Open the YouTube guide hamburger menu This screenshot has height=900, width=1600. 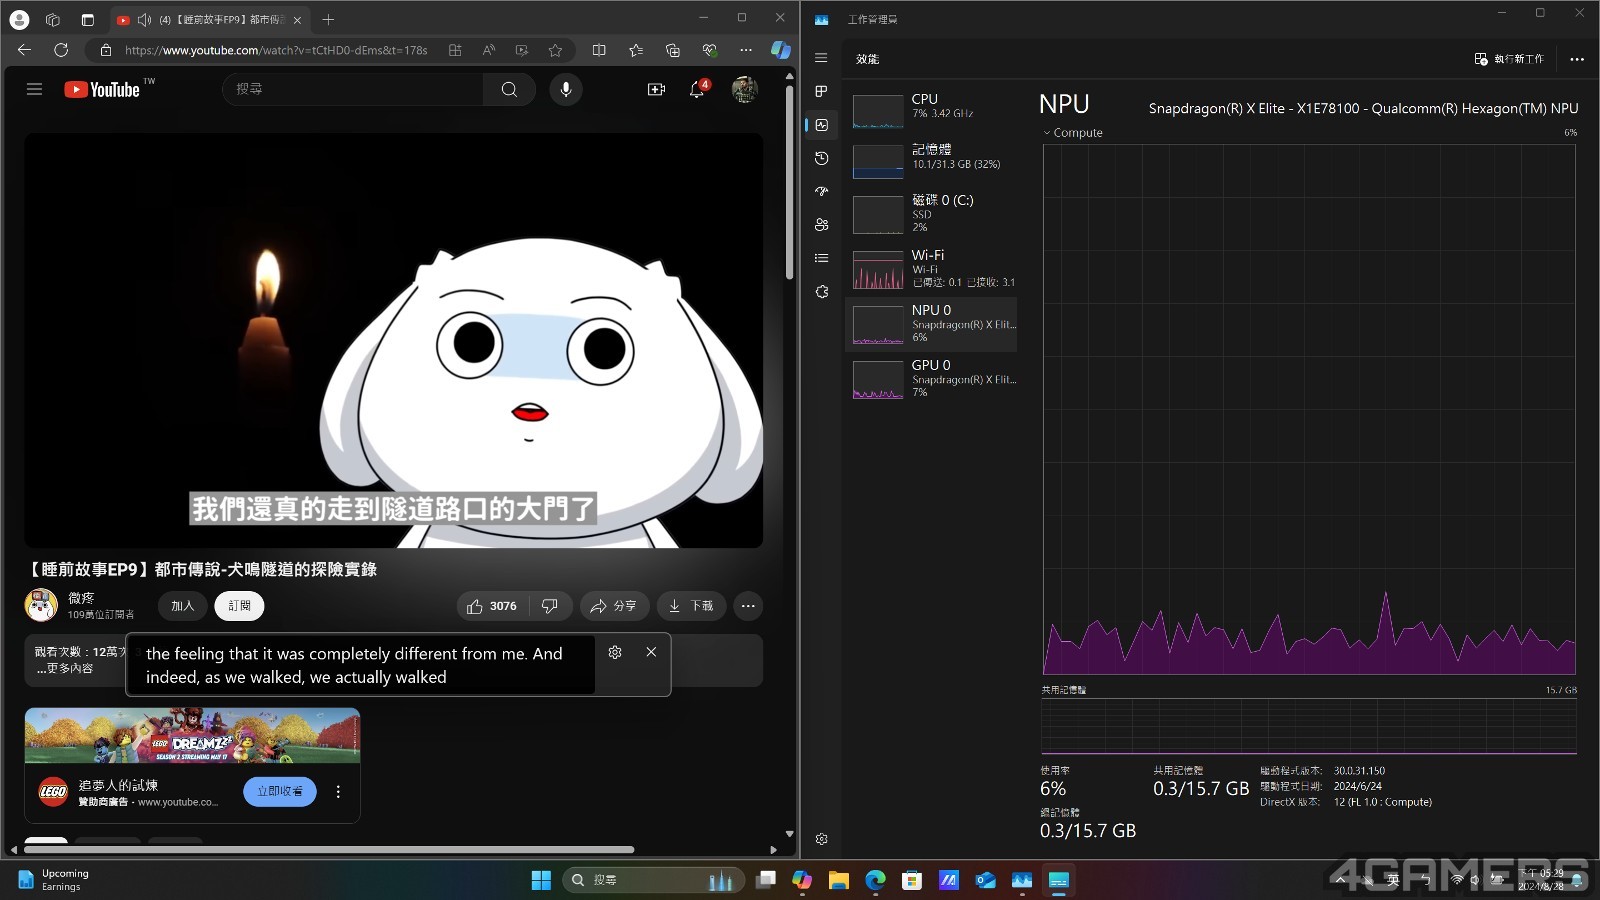click(x=34, y=89)
